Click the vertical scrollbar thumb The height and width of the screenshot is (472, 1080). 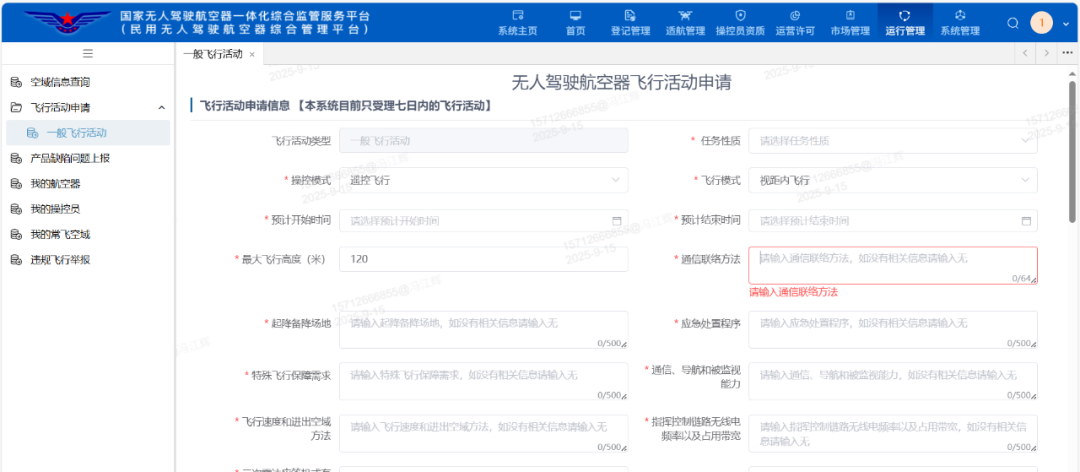pos(1072,151)
